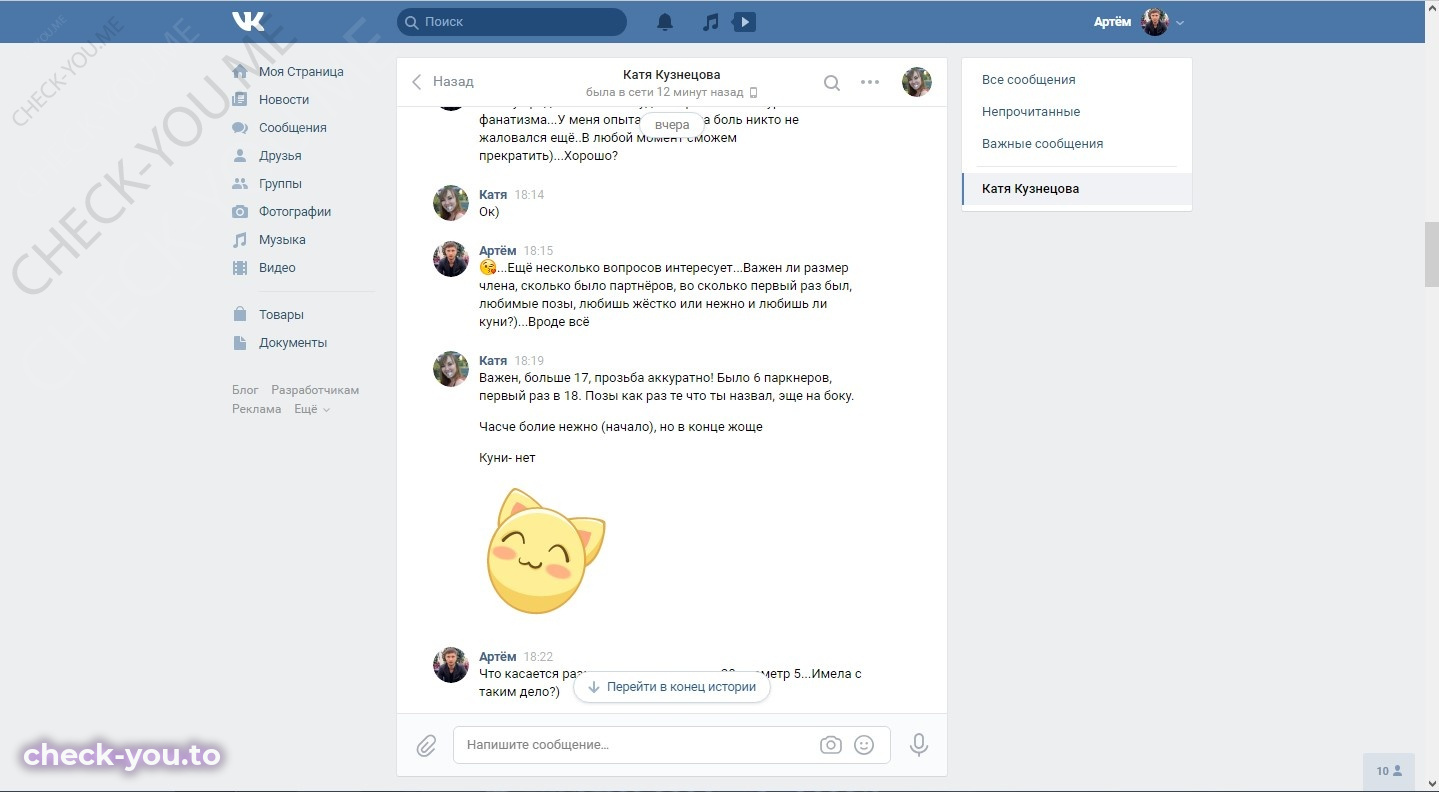Click the Товары bag icon in sidebar
1439x792 pixels.
(x=240, y=314)
